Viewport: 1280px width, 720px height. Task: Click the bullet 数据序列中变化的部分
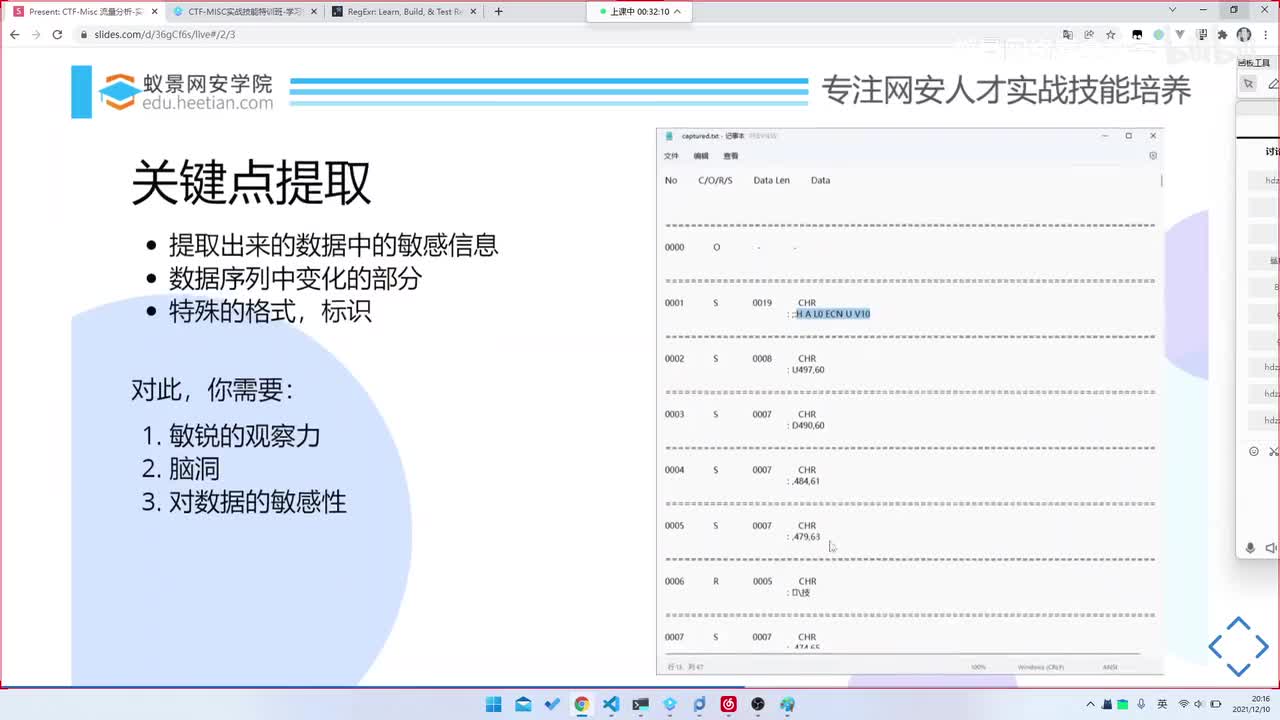(295, 278)
